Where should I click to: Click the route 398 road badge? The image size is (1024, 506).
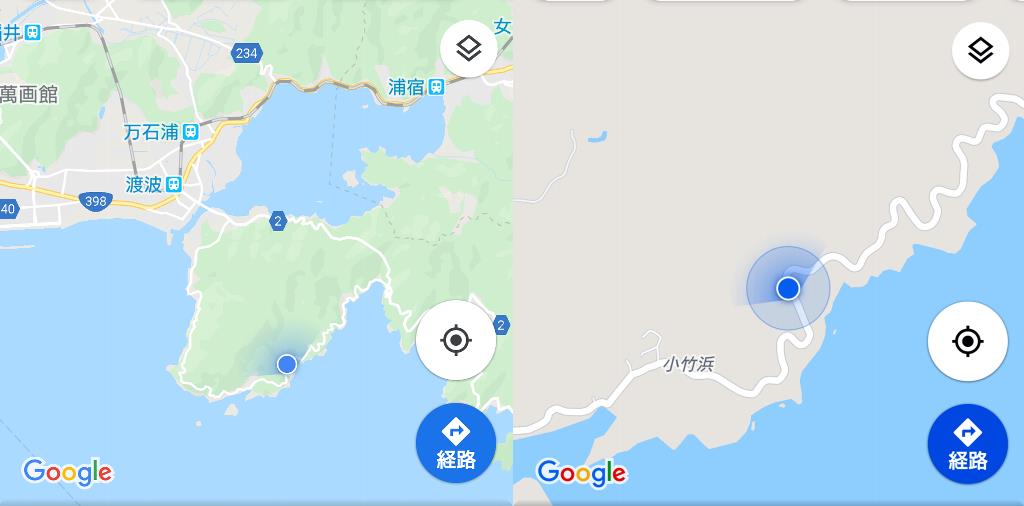[95, 201]
